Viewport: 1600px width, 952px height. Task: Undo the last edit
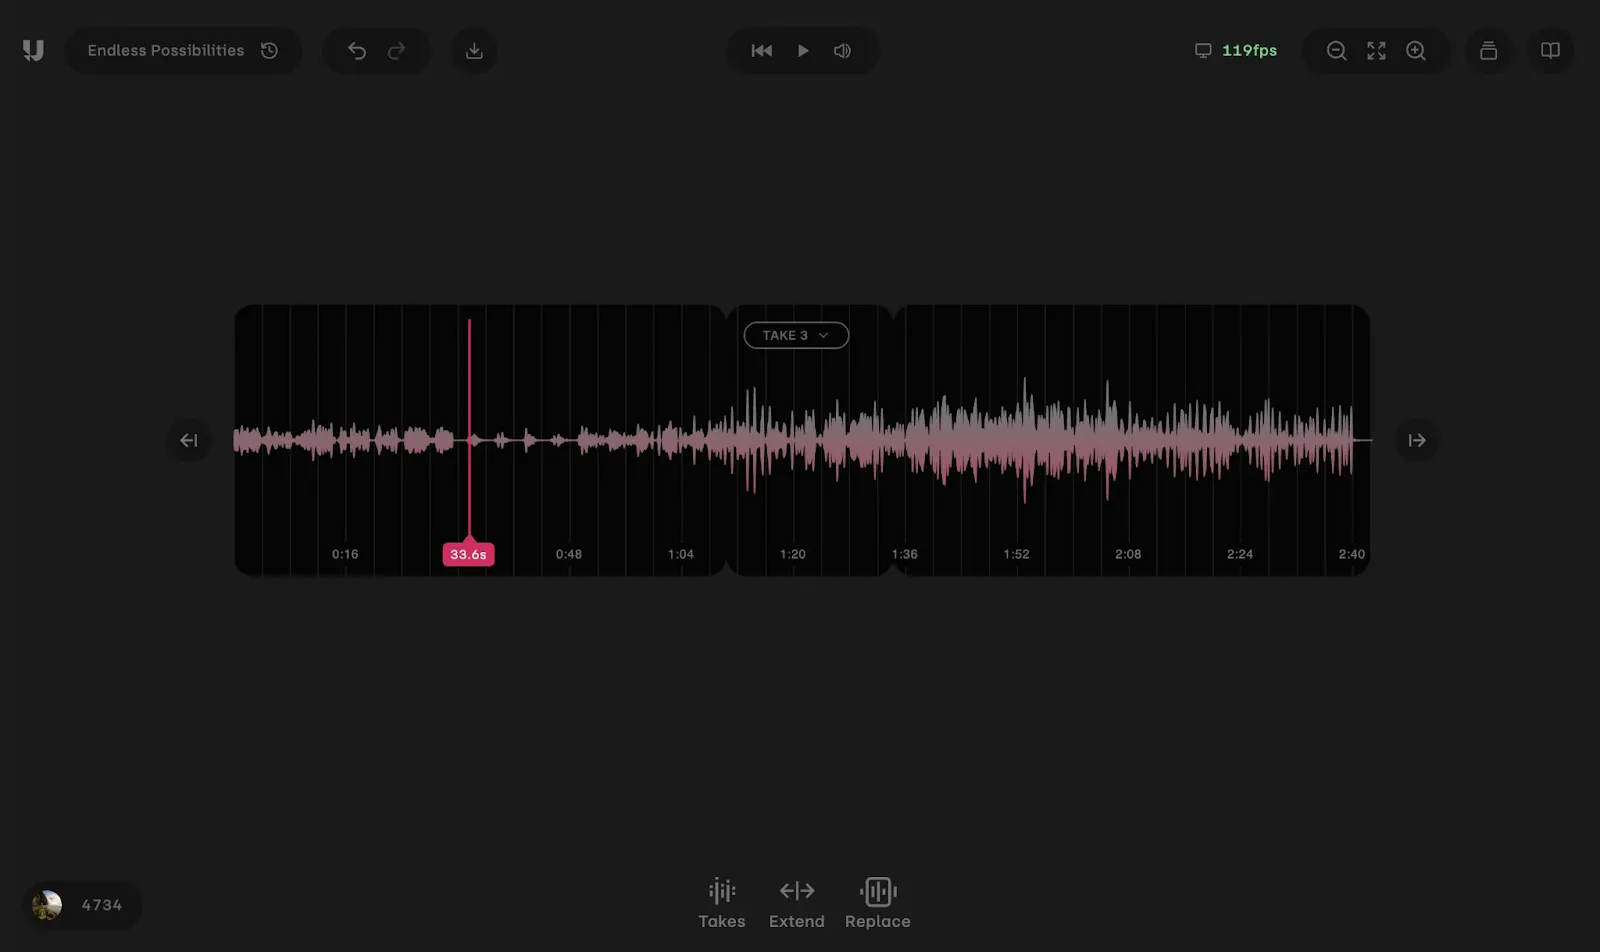coord(357,50)
